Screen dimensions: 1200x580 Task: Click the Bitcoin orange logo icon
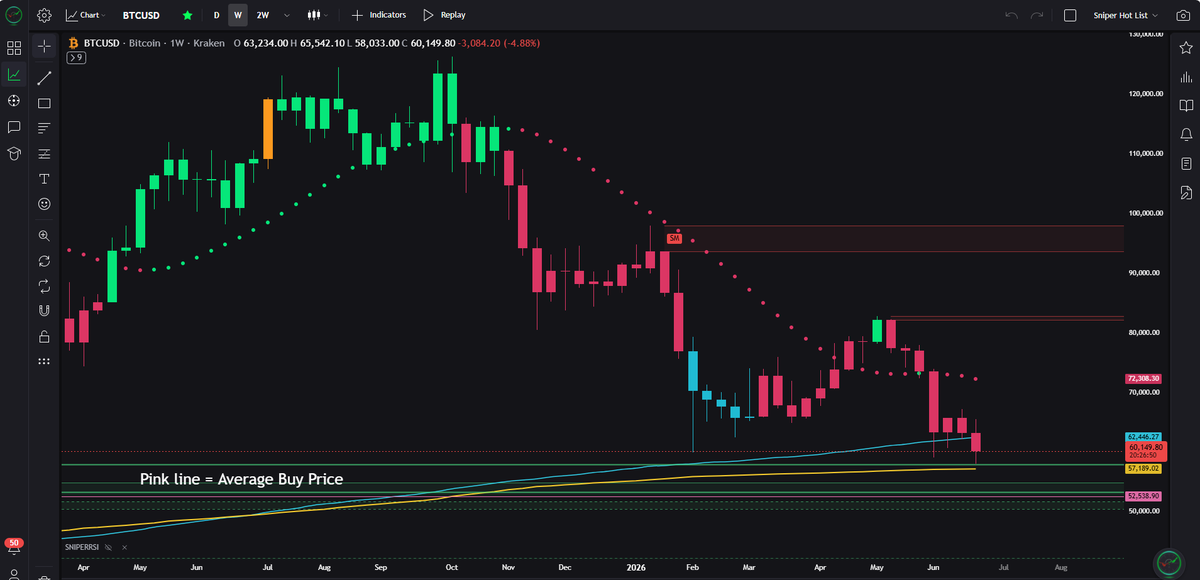(x=73, y=44)
